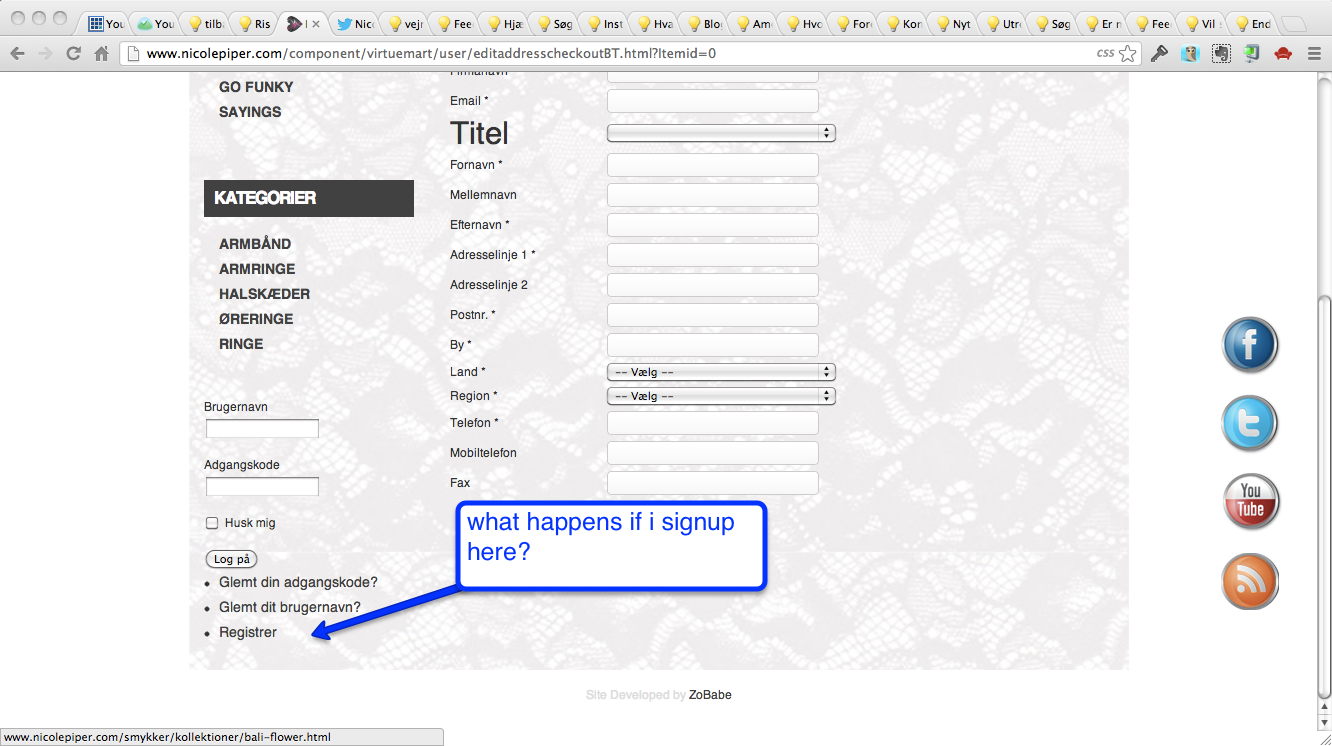The image size is (1332, 746).
Task: Open the Region dropdown
Action: 720,396
